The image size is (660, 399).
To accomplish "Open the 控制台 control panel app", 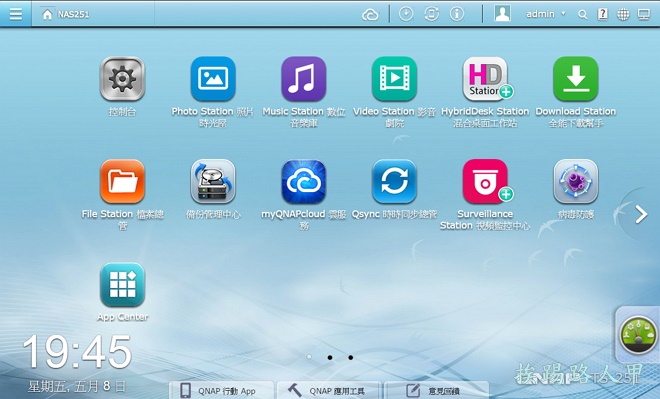I will click(x=122, y=79).
